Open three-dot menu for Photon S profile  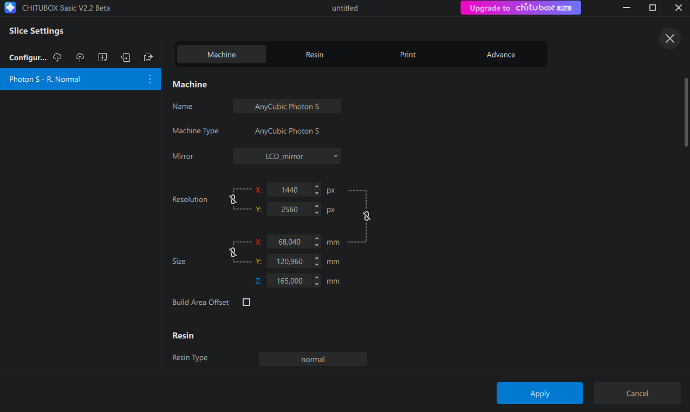(150, 79)
